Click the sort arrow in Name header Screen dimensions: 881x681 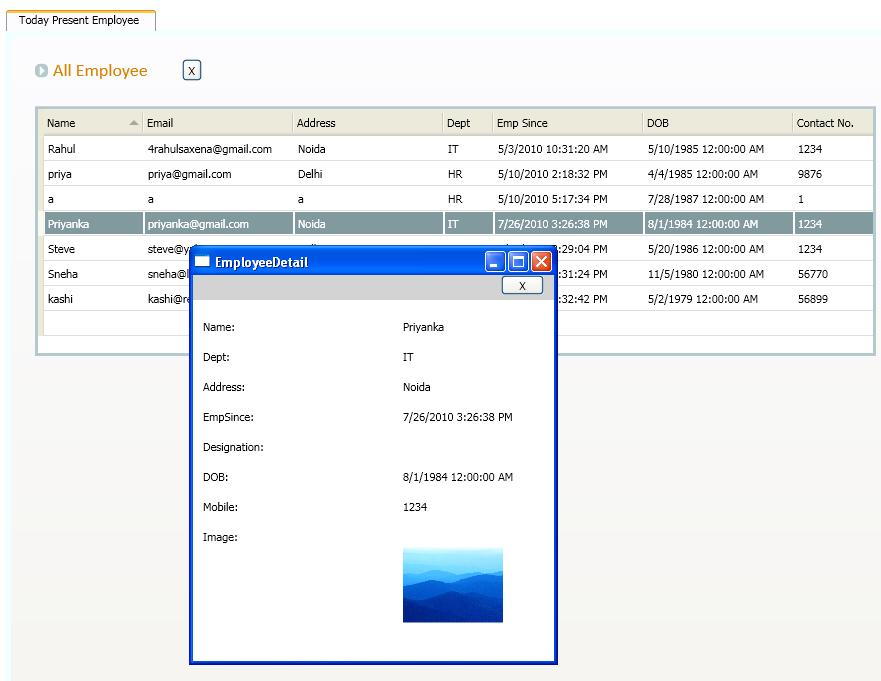(x=133, y=122)
